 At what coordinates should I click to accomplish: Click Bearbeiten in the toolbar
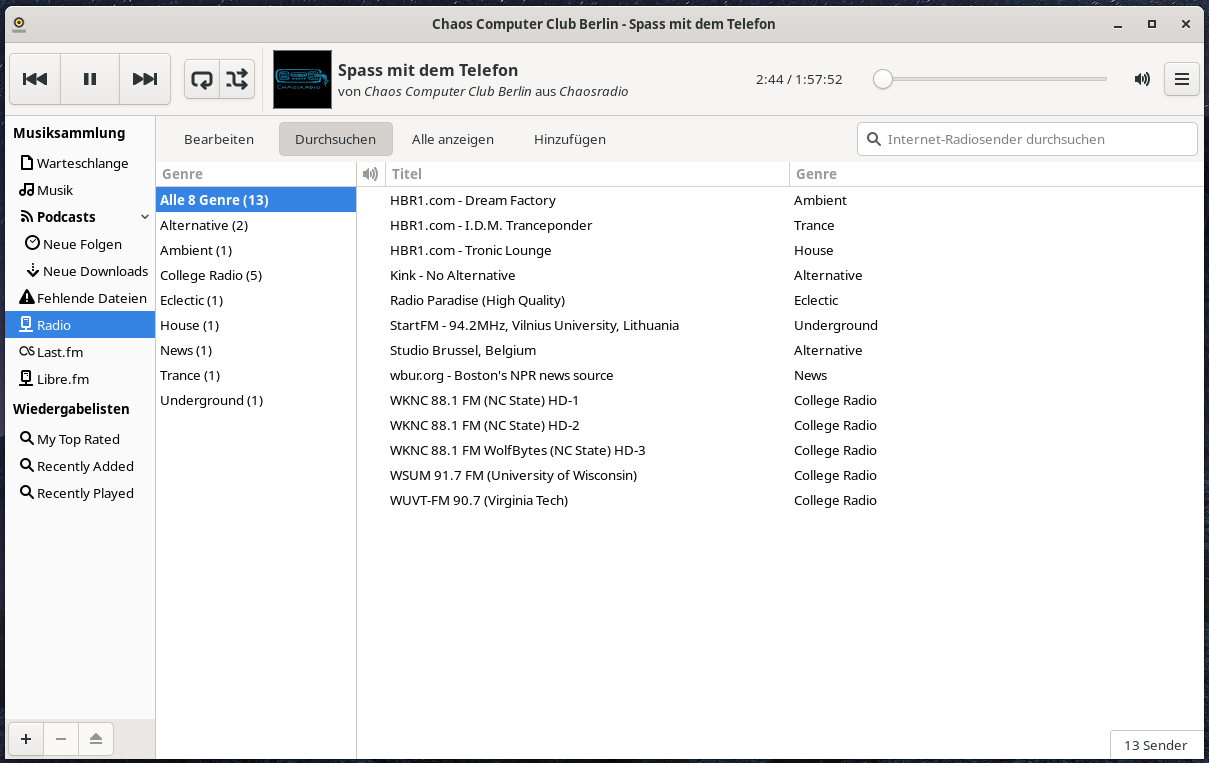(x=219, y=139)
